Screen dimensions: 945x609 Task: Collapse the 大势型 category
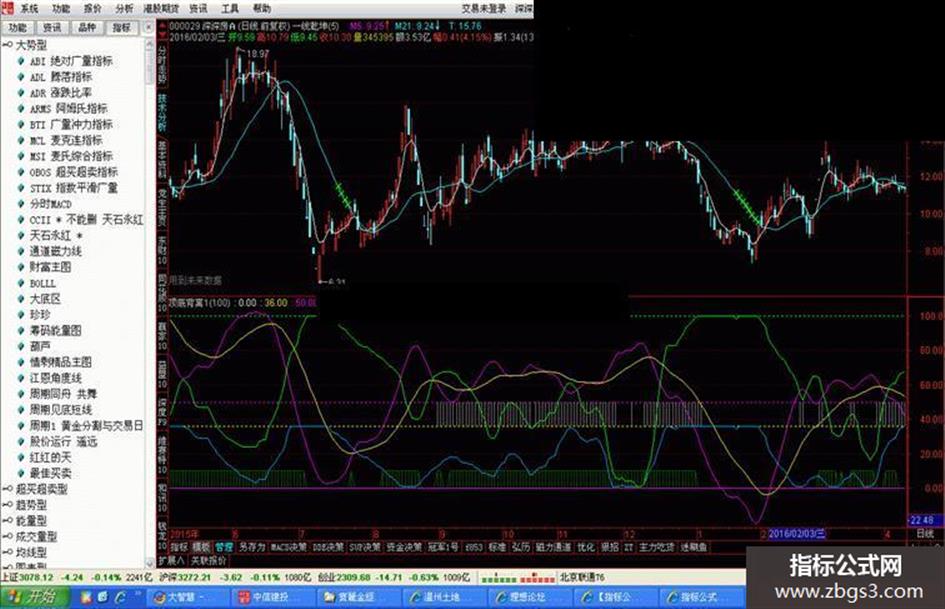click(x=7, y=45)
